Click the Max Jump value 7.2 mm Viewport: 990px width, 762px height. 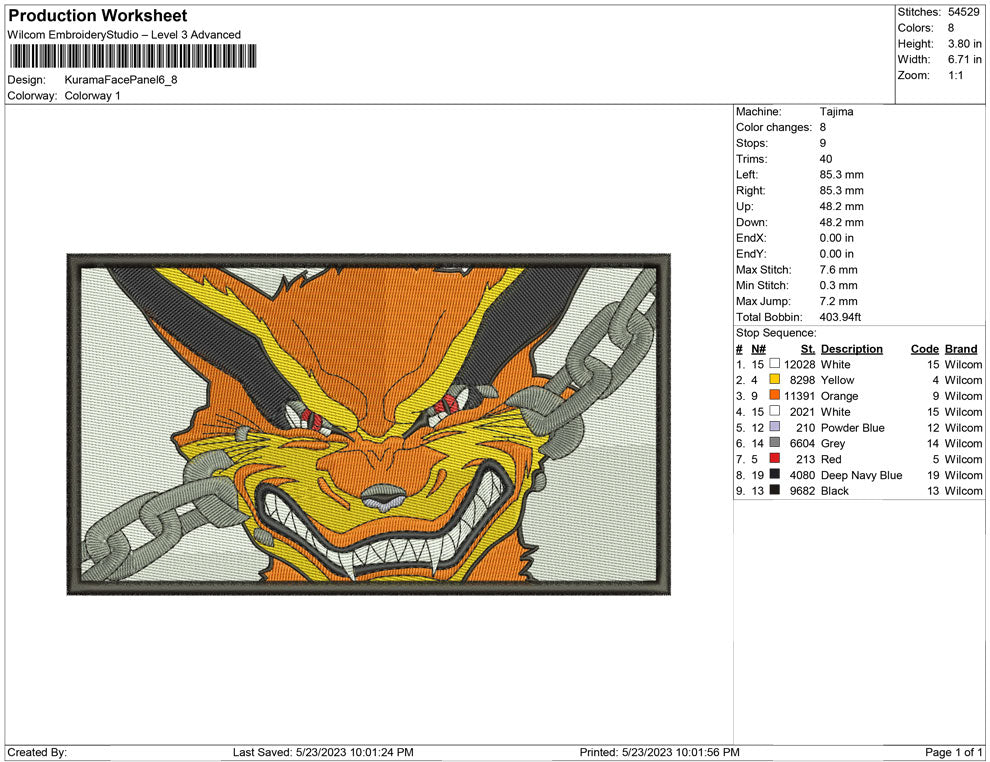point(838,301)
